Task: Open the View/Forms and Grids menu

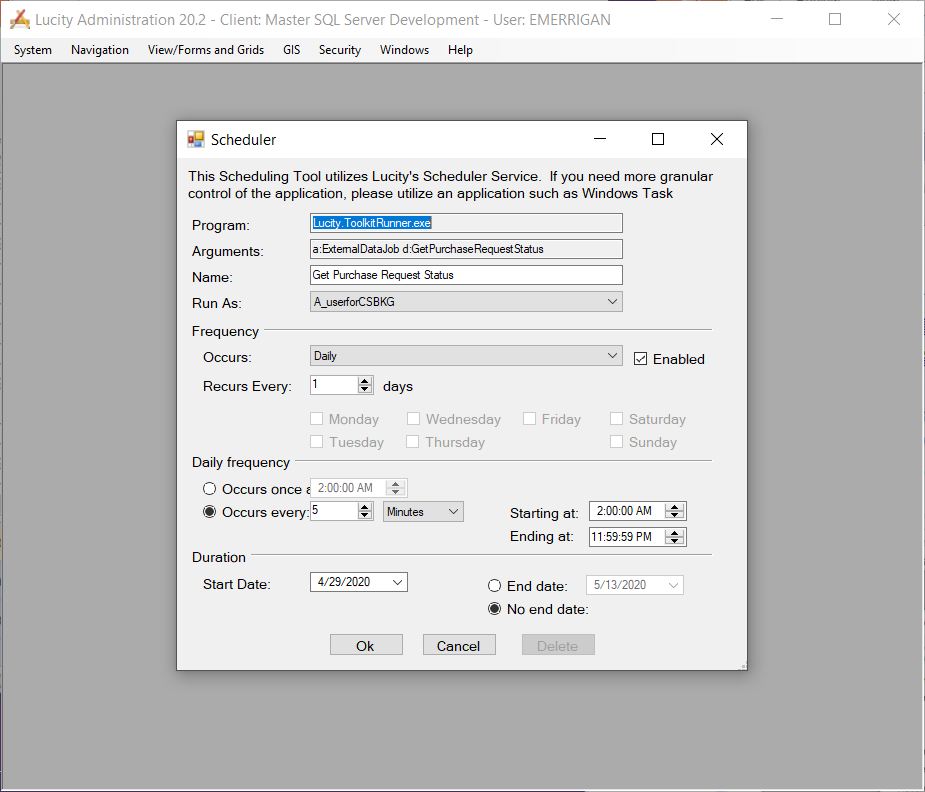Action: 206,50
